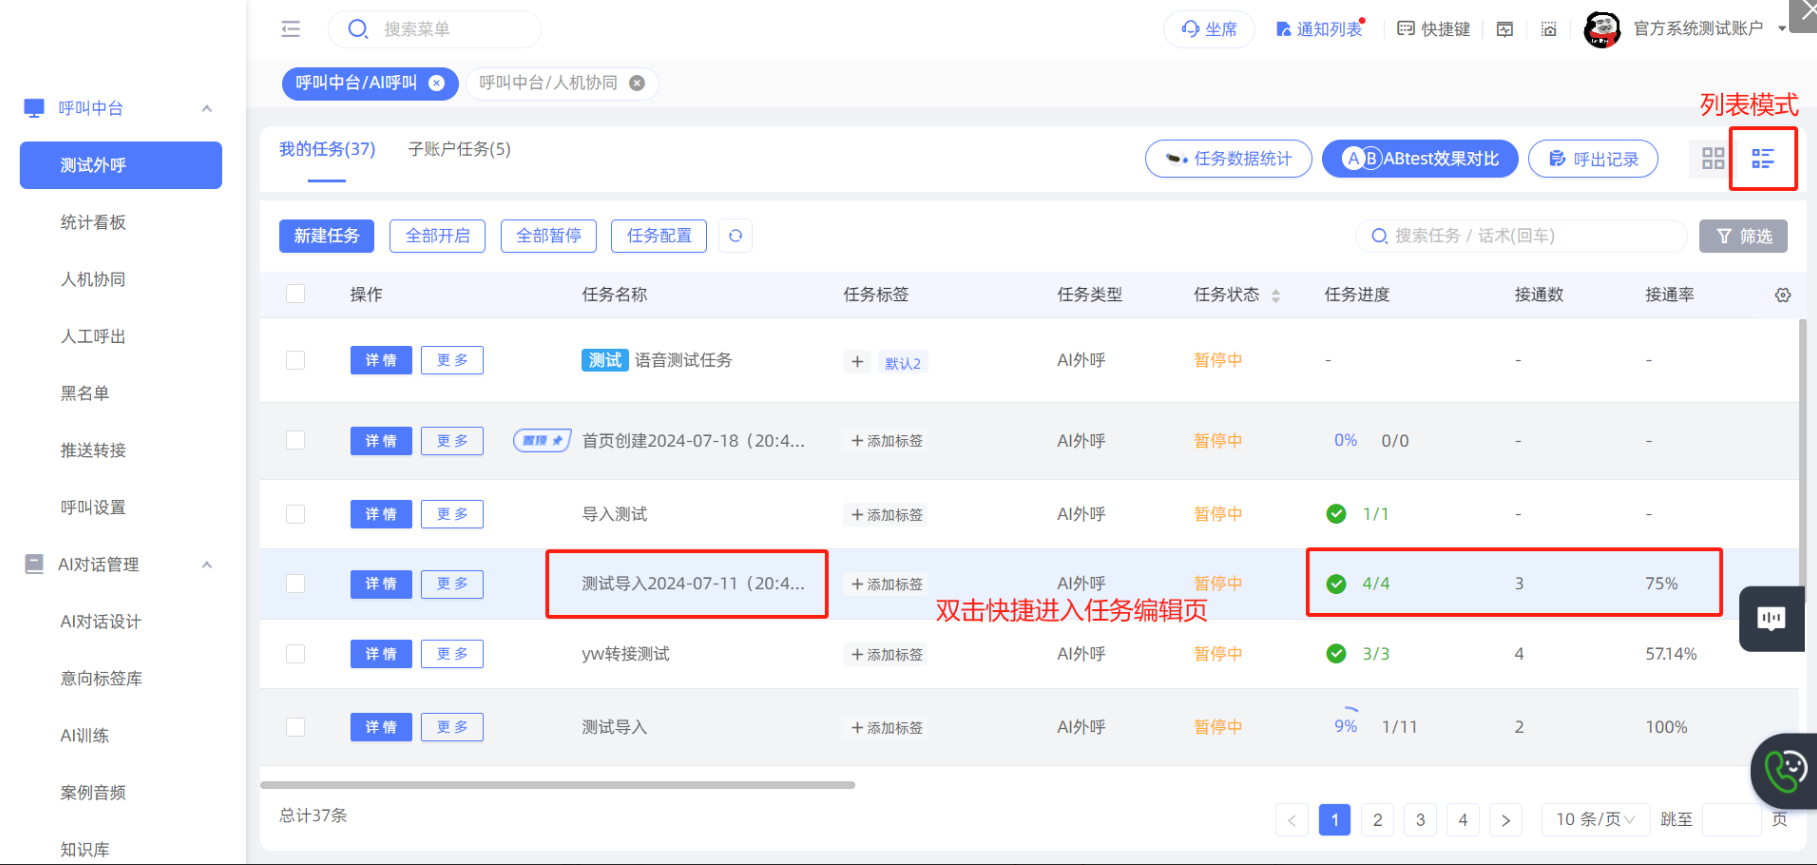The width and height of the screenshot is (1817, 865).
Task: Open 统计看板 in the sidebar
Action: click(93, 222)
